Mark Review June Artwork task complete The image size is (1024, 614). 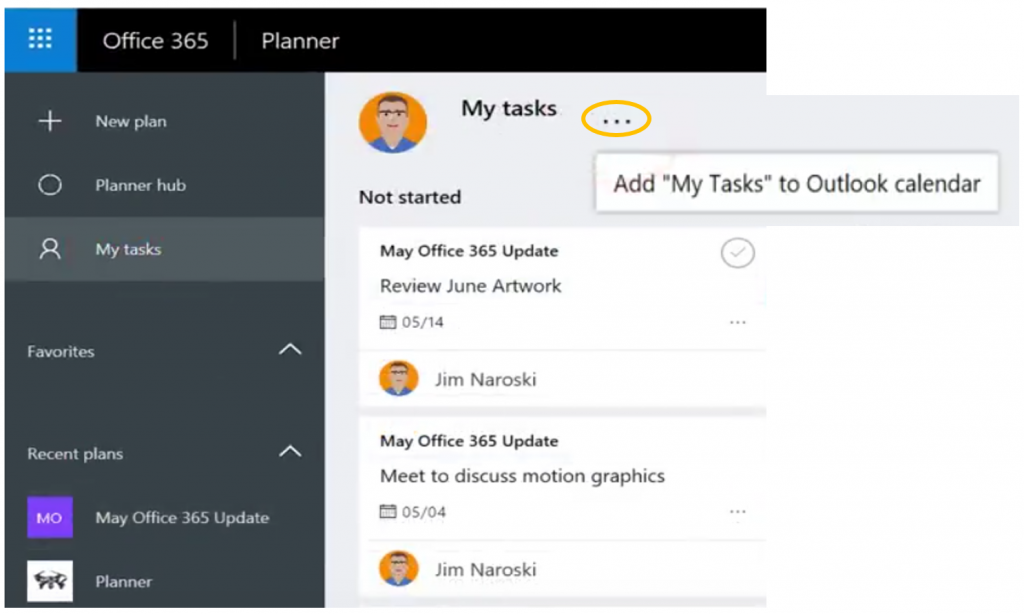[738, 253]
